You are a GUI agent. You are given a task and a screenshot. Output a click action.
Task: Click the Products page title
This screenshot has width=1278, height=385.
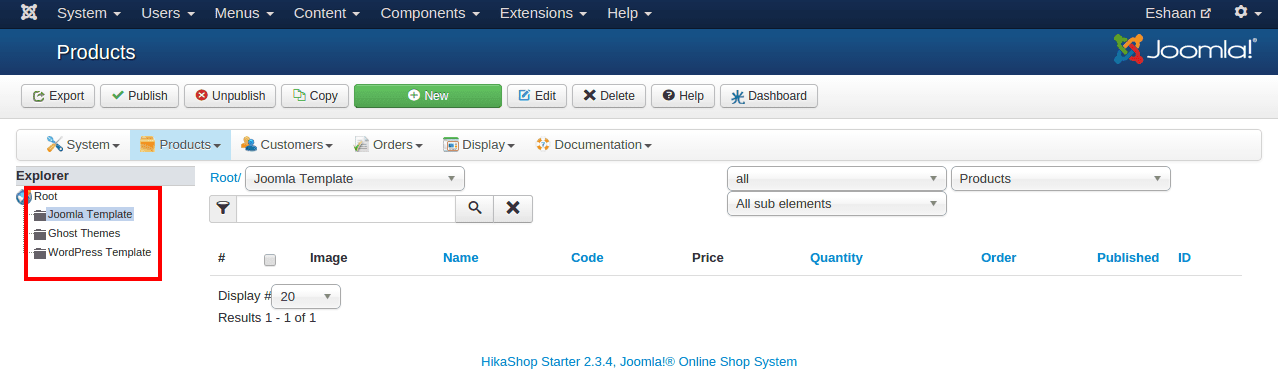click(96, 52)
